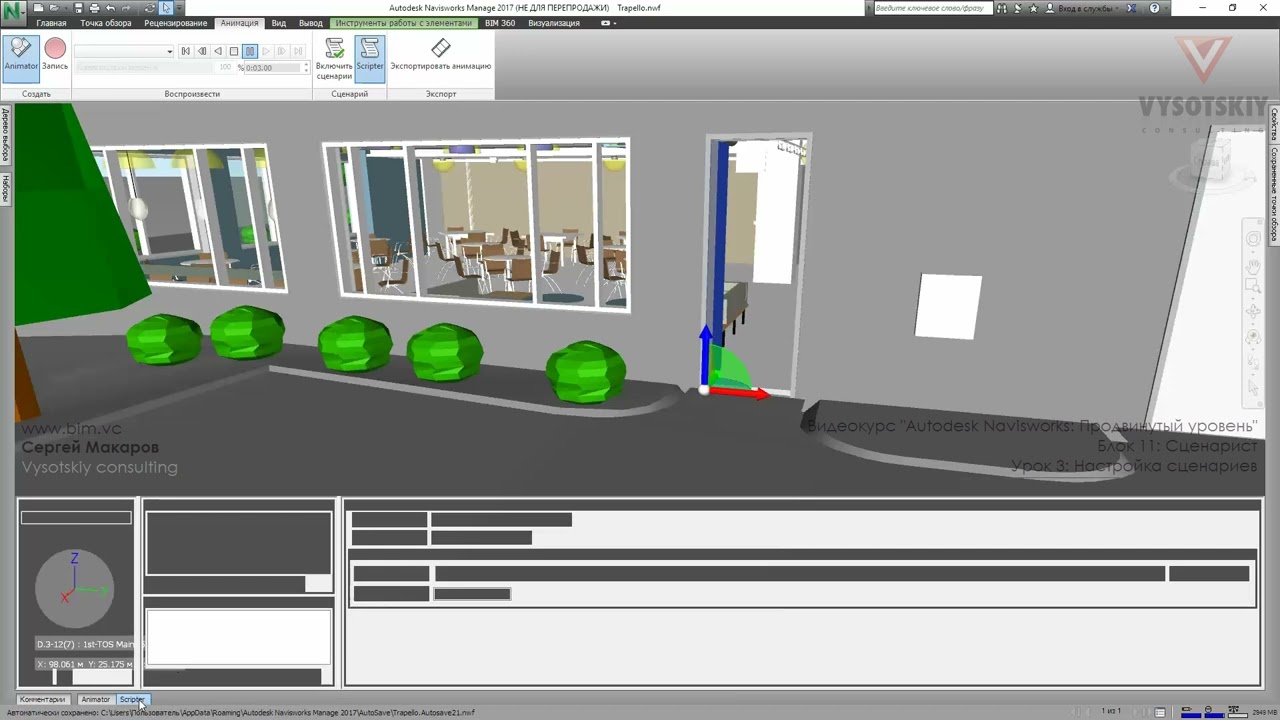The image size is (1280, 720).
Task: Go to the Рецензирование tab
Action: (176, 23)
